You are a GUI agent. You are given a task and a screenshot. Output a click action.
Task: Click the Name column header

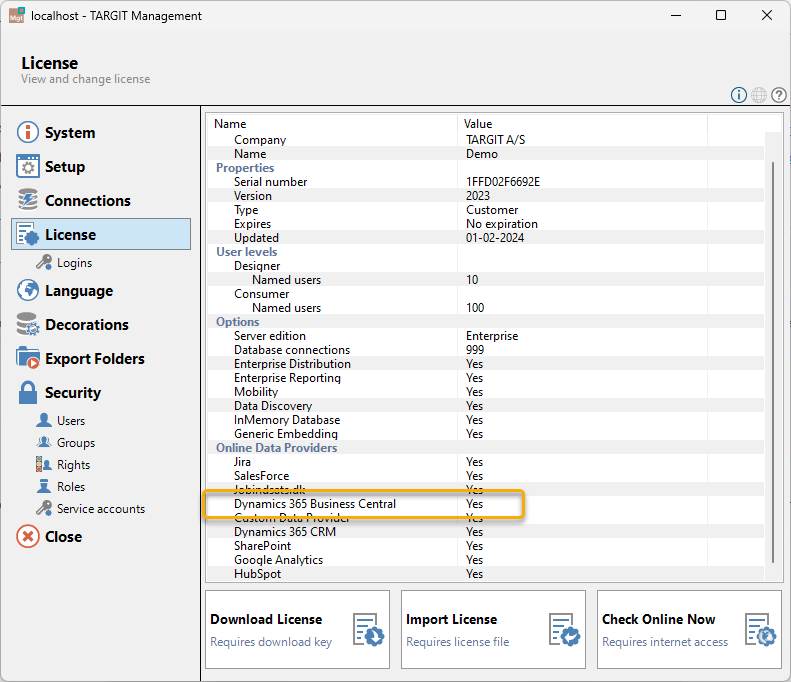point(332,124)
